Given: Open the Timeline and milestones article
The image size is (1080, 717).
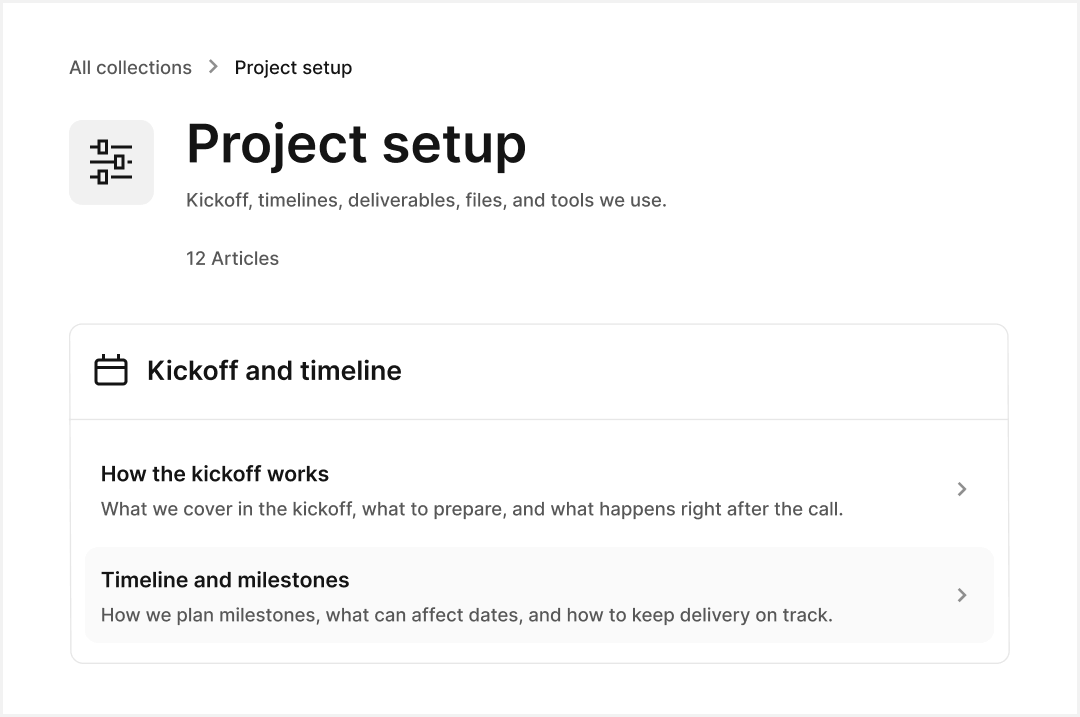Looking at the screenshot, I should point(225,580).
